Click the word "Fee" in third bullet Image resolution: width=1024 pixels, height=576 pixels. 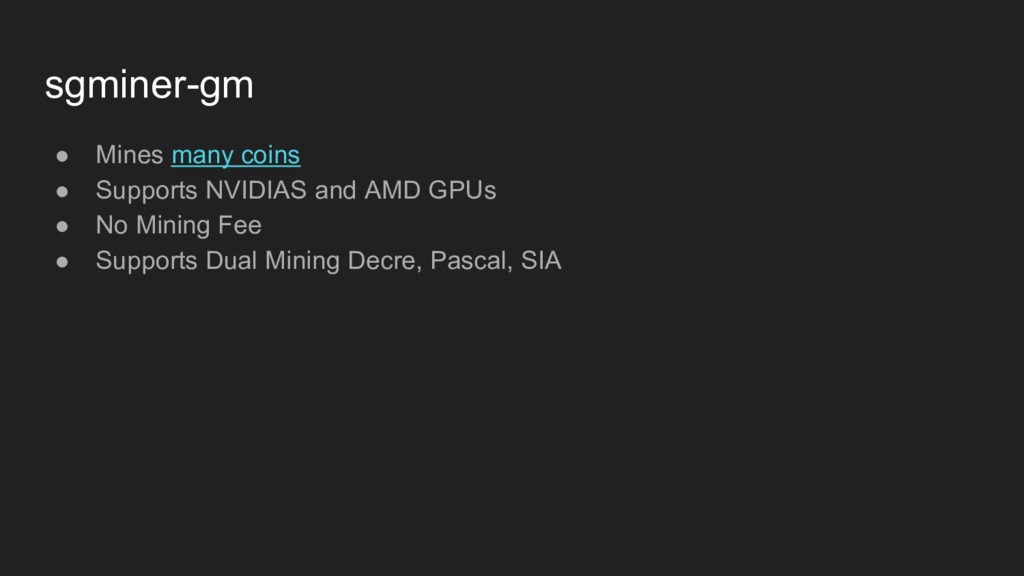click(240, 225)
